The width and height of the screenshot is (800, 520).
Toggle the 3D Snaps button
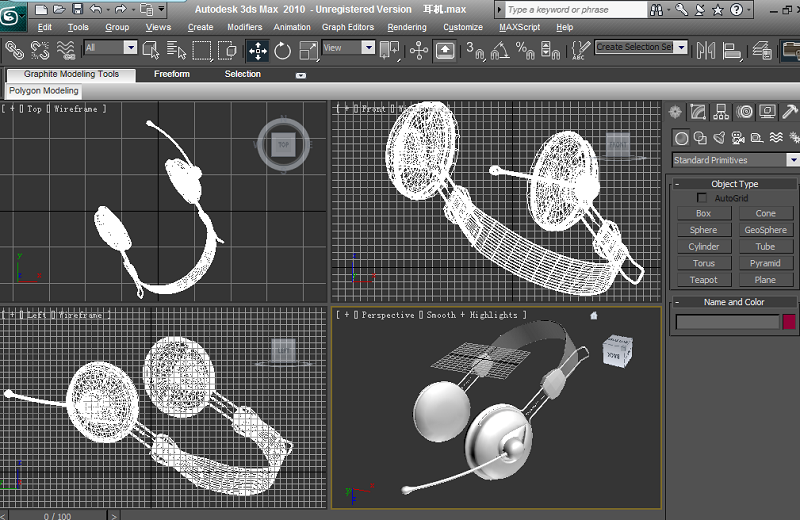tap(474, 50)
